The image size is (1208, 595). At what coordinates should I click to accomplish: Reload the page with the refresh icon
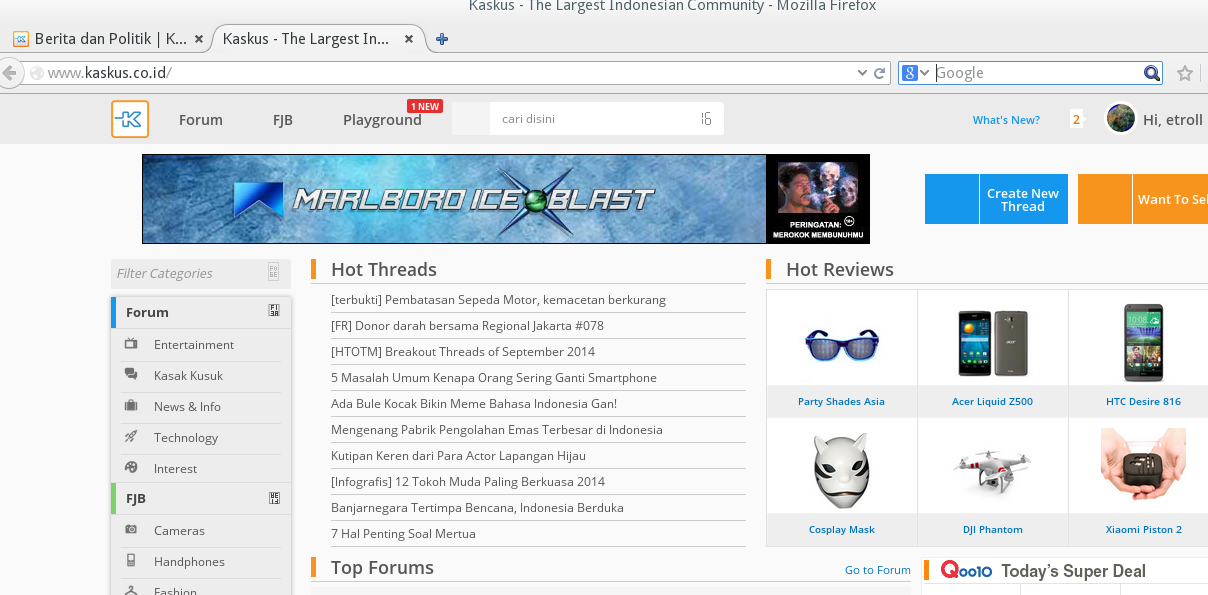[880, 73]
